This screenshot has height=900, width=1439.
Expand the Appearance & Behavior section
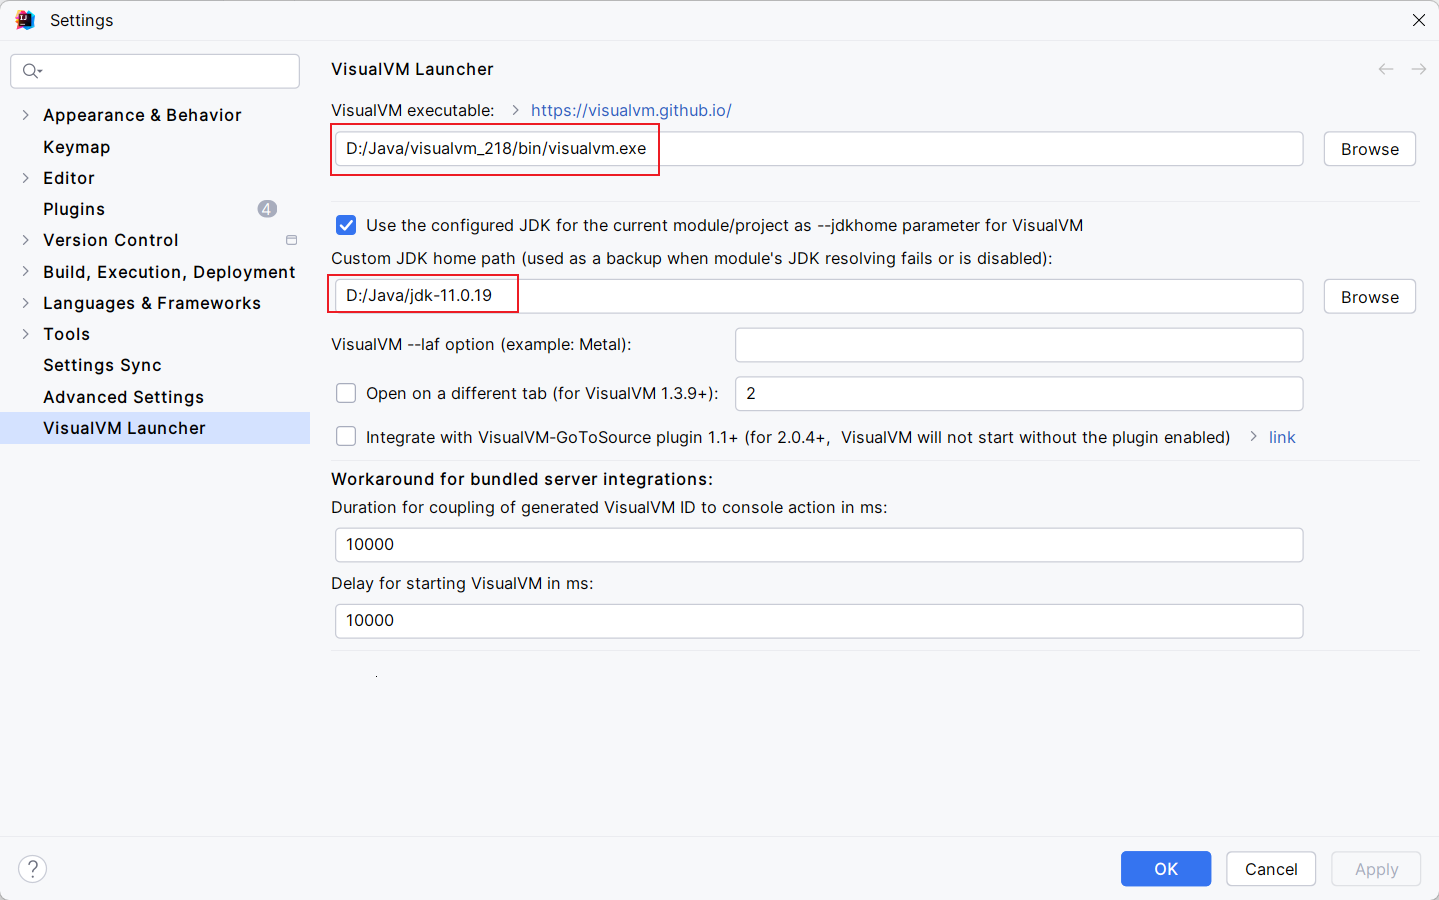point(25,115)
